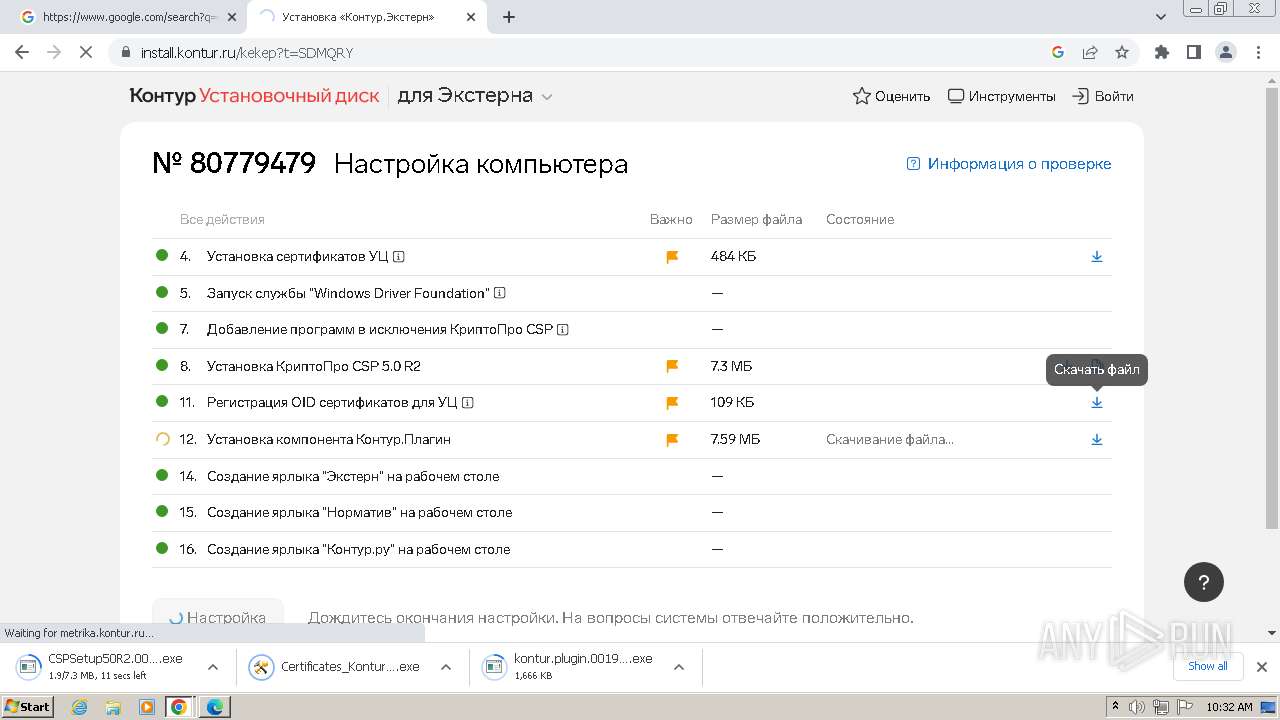Close the downloads bar
This screenshot has height=720, width=1280.
pos(1262,667)
